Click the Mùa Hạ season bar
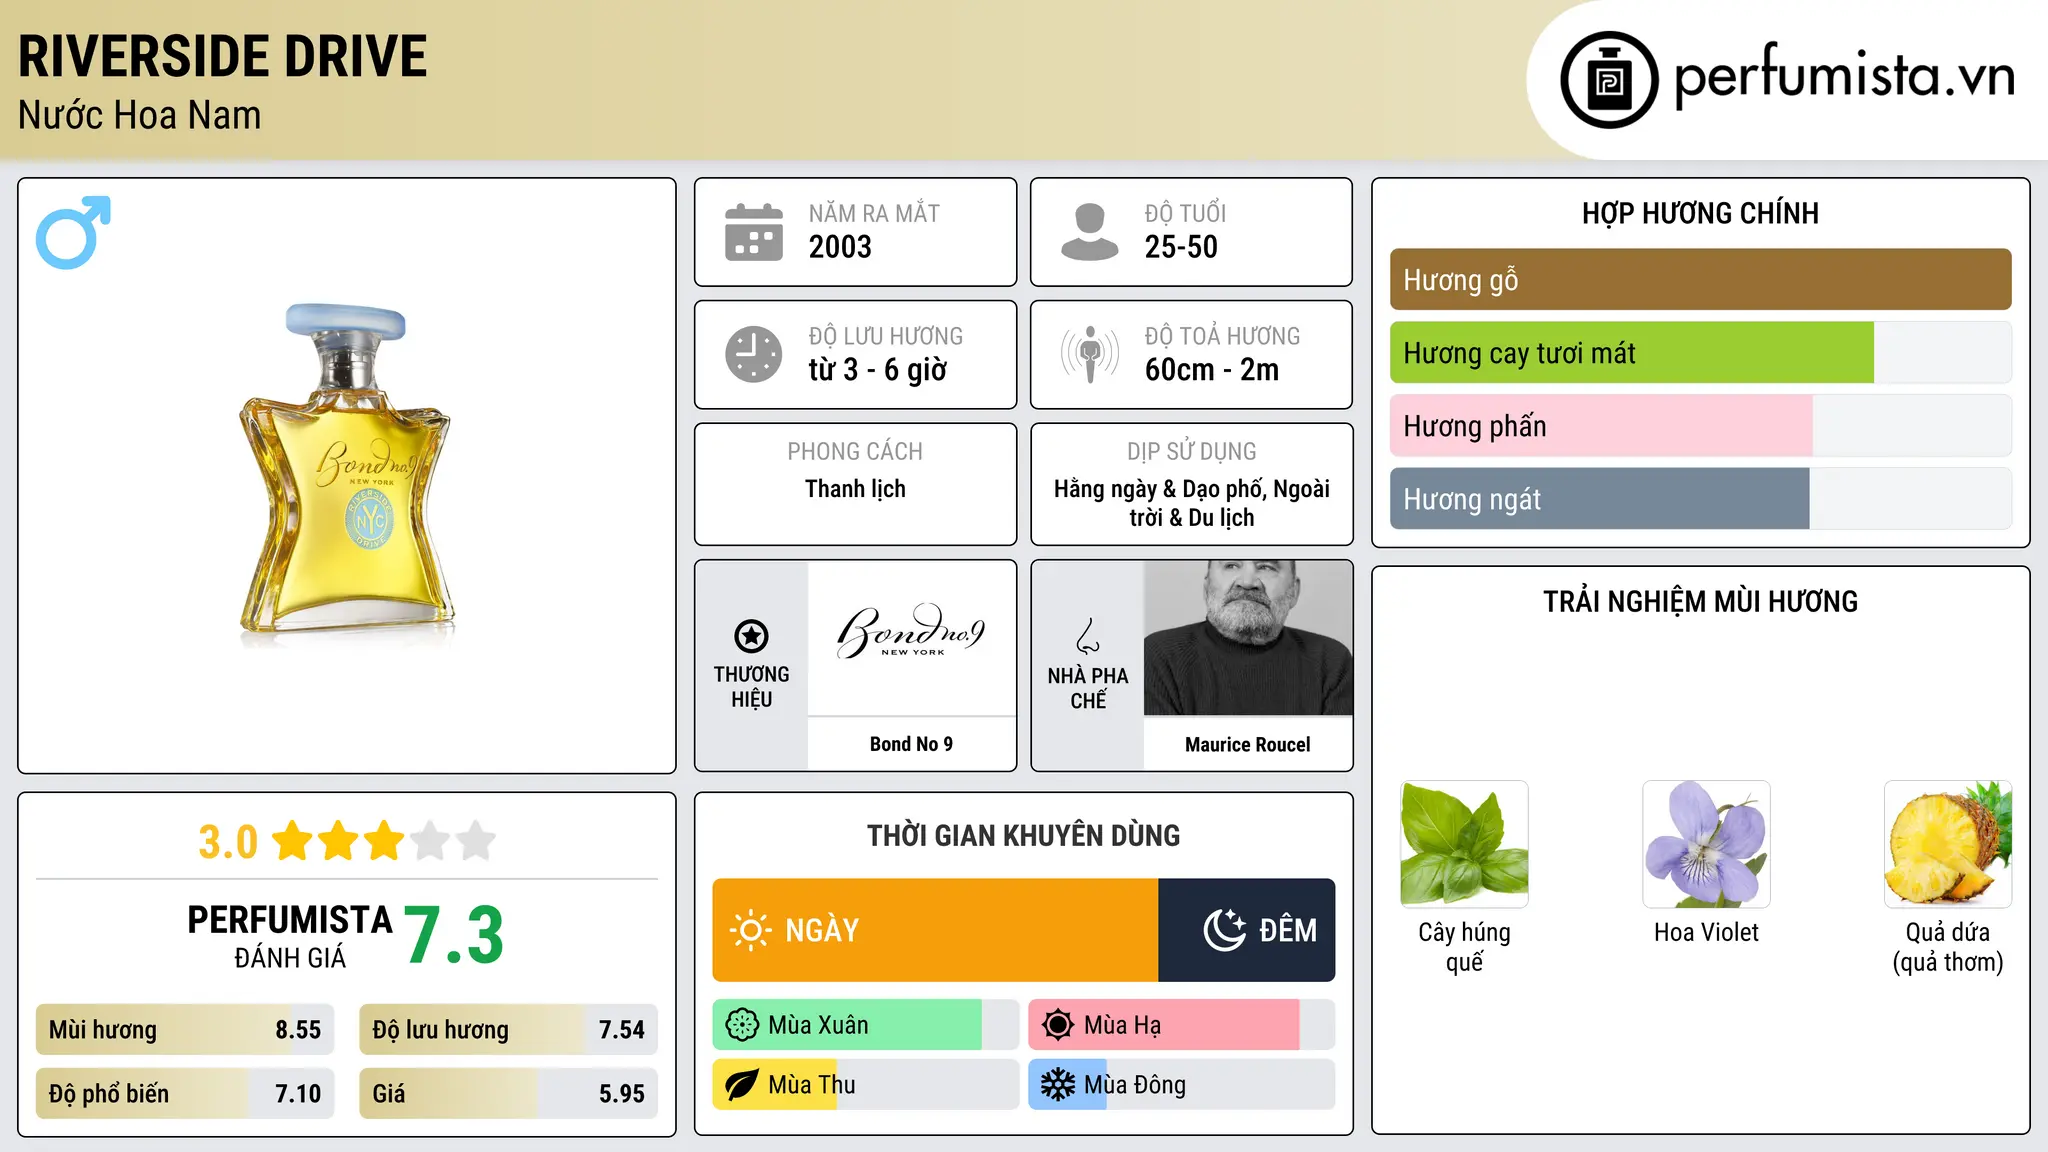This screenshot has height=1152, width=2048. pyautogui.click(x=1181, y=1025)
